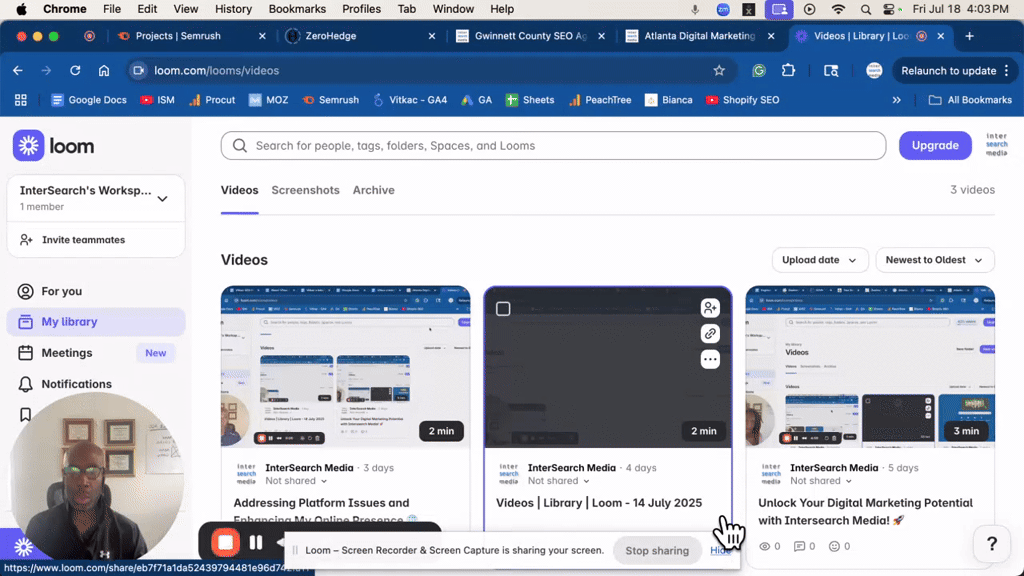Open the Wi-Fi status menu

tap(838, 9)
